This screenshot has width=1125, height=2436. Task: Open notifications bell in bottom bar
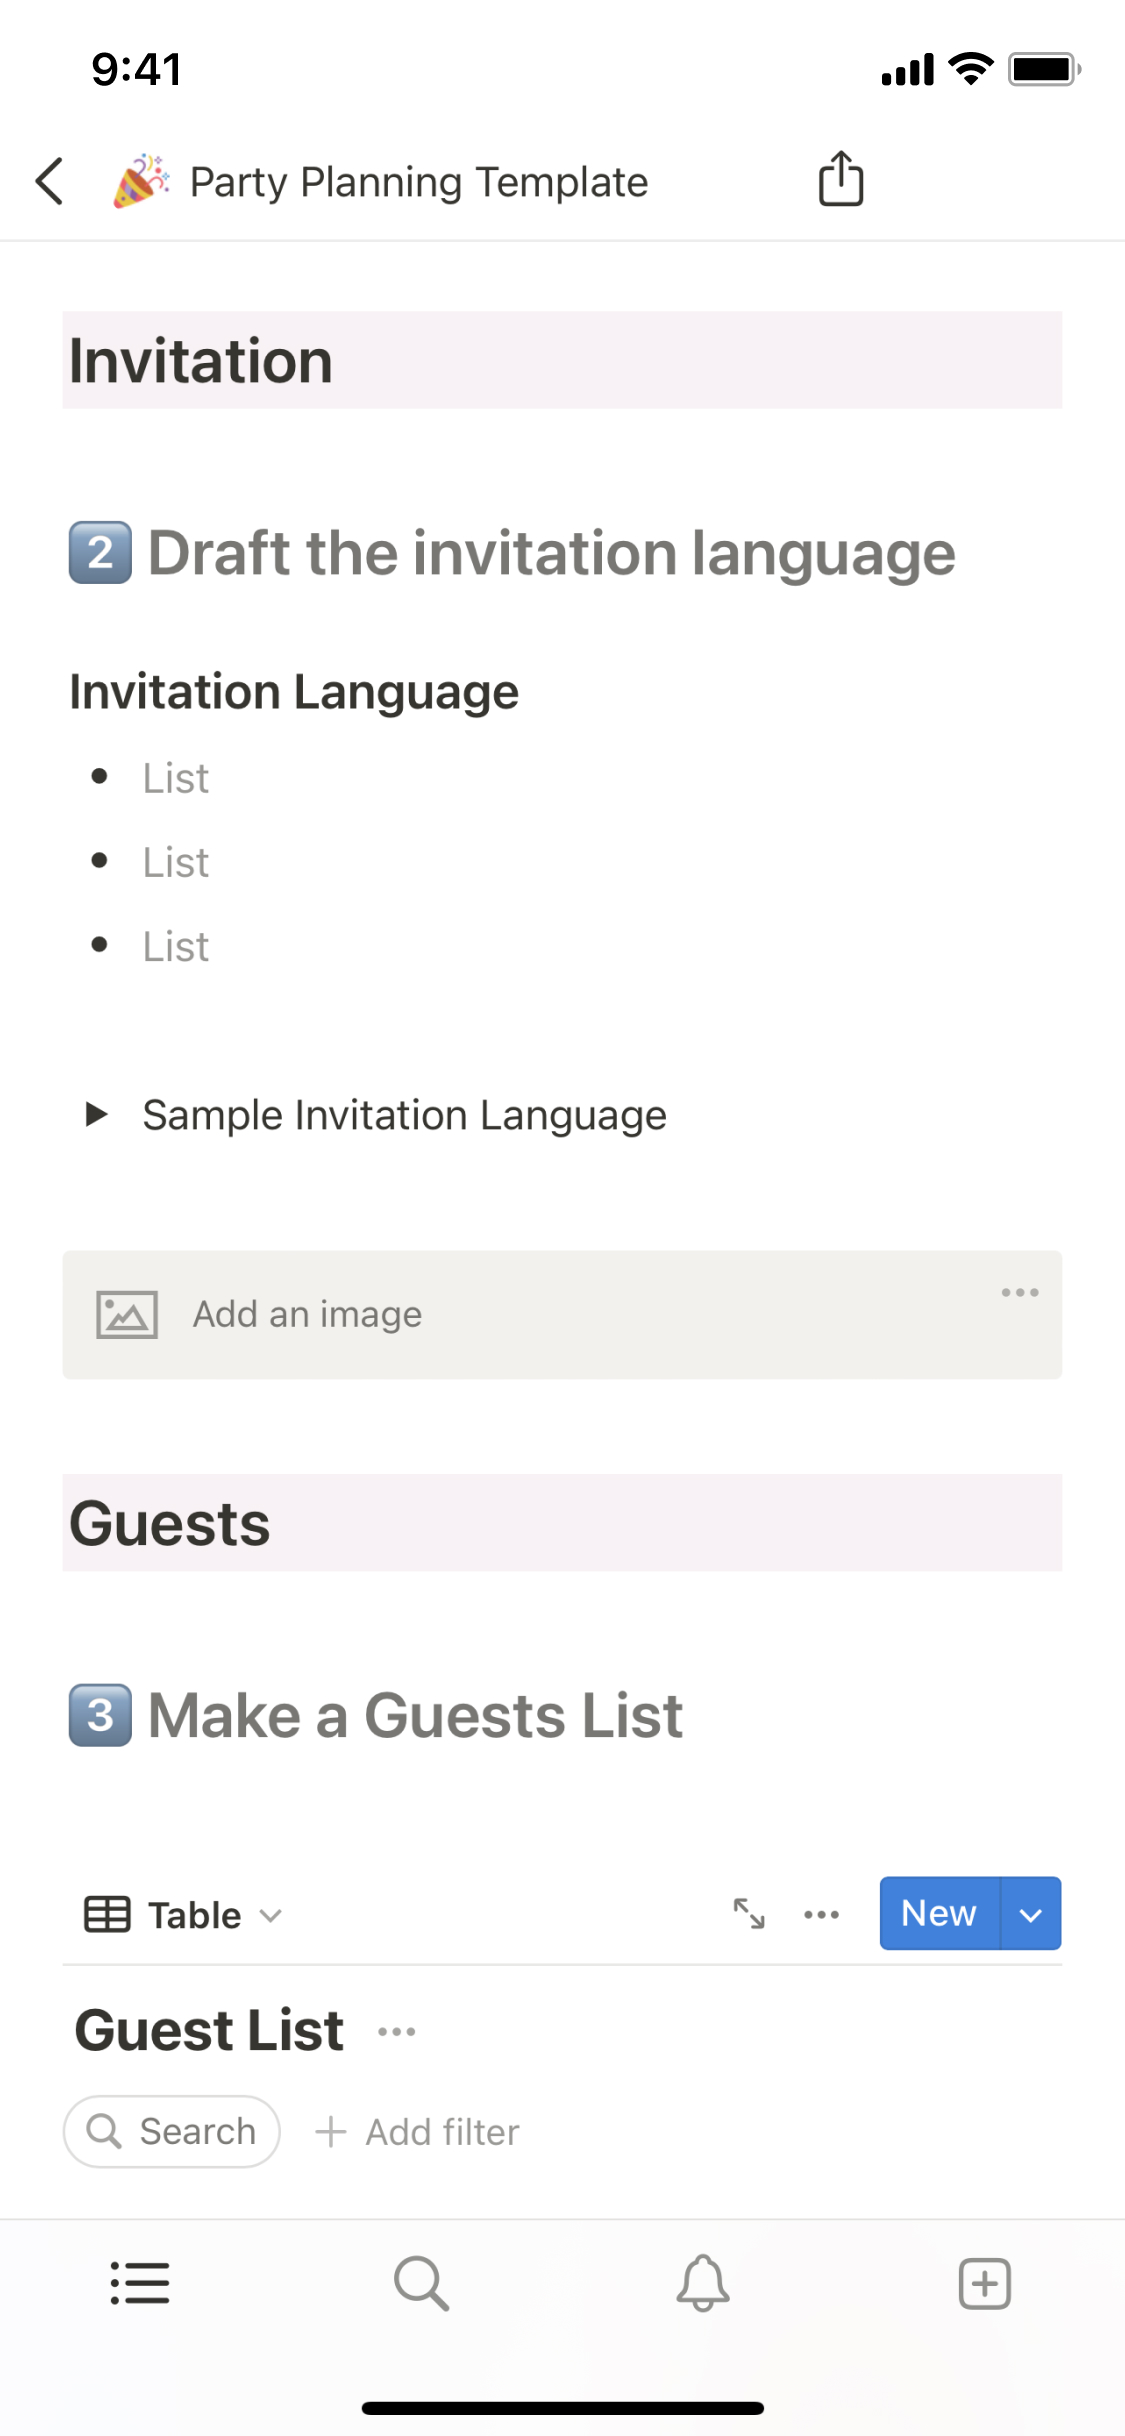tap(703, 2283)
